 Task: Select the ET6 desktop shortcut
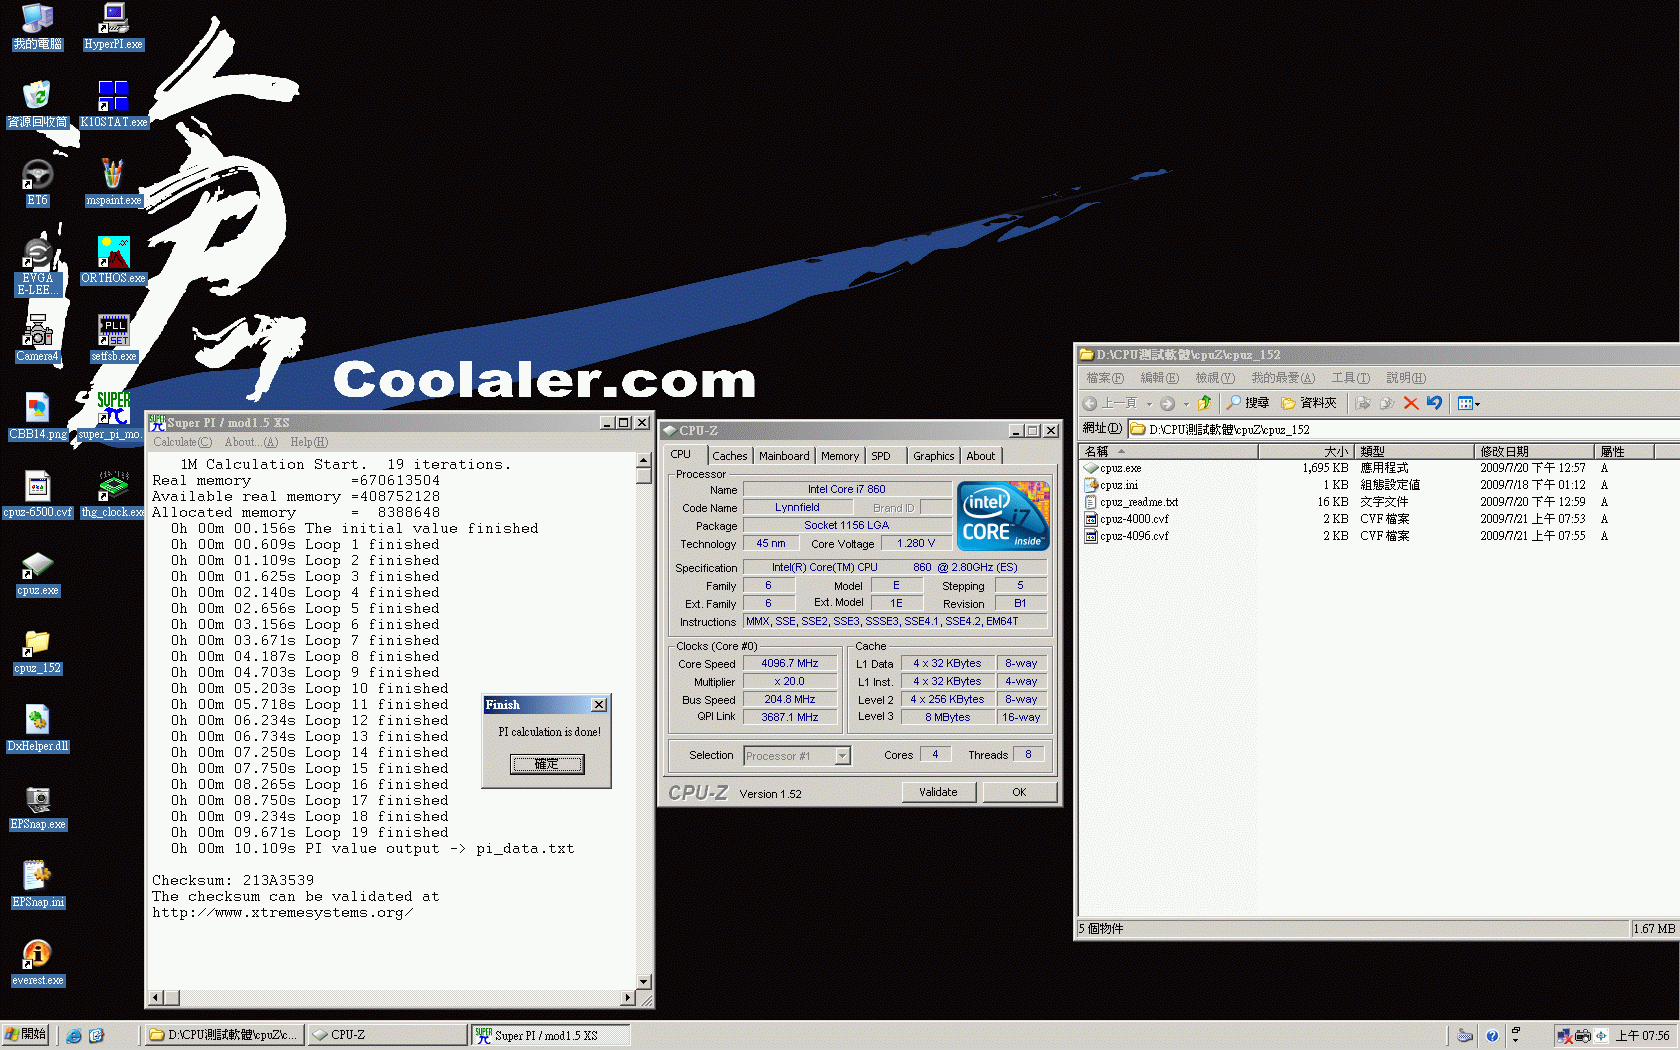pos(37,182)
